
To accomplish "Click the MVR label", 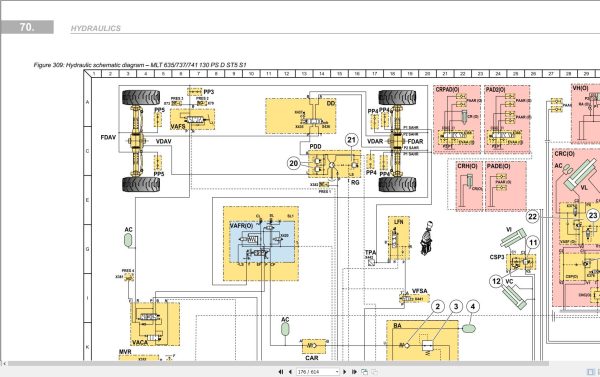I will (125, 352).
